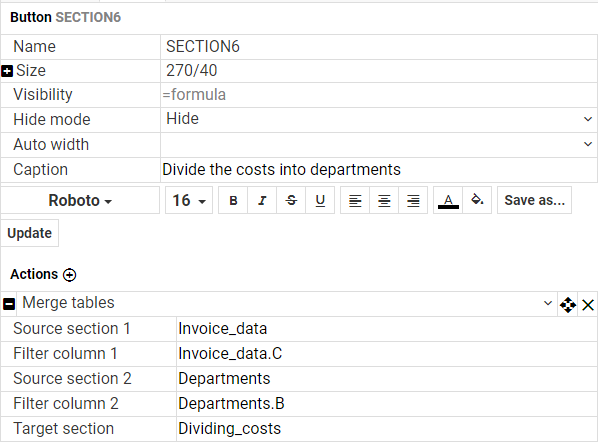Open the fill bucket background color

tap(477, 200)
